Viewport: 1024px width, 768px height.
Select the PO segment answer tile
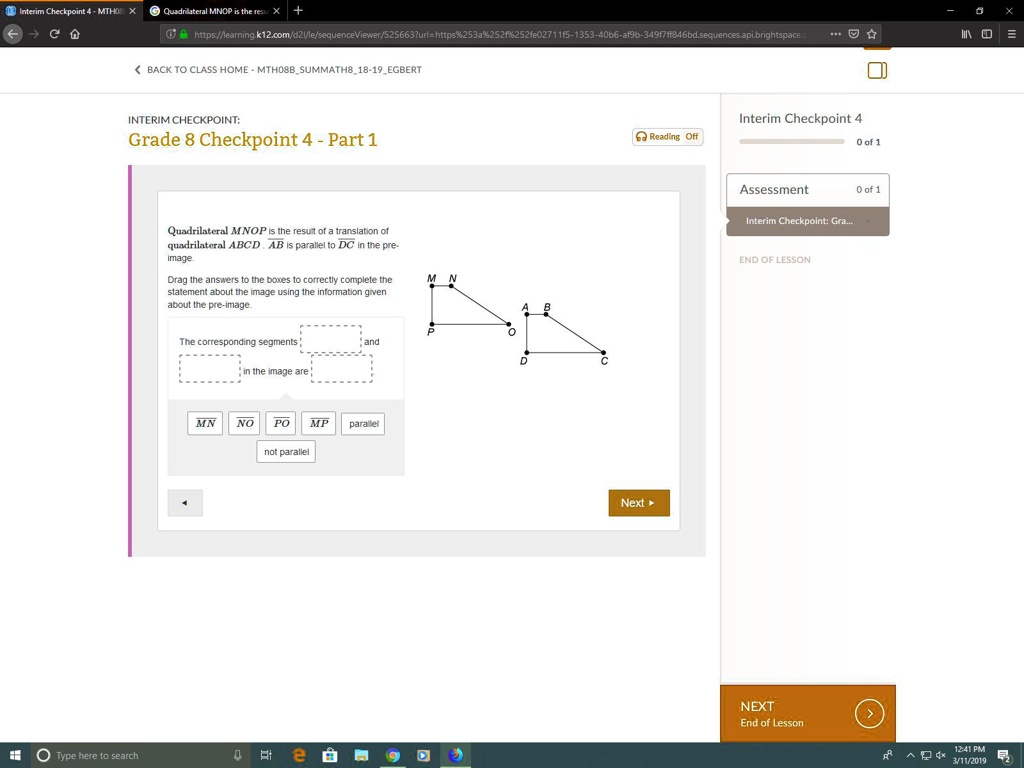point(281,423)
